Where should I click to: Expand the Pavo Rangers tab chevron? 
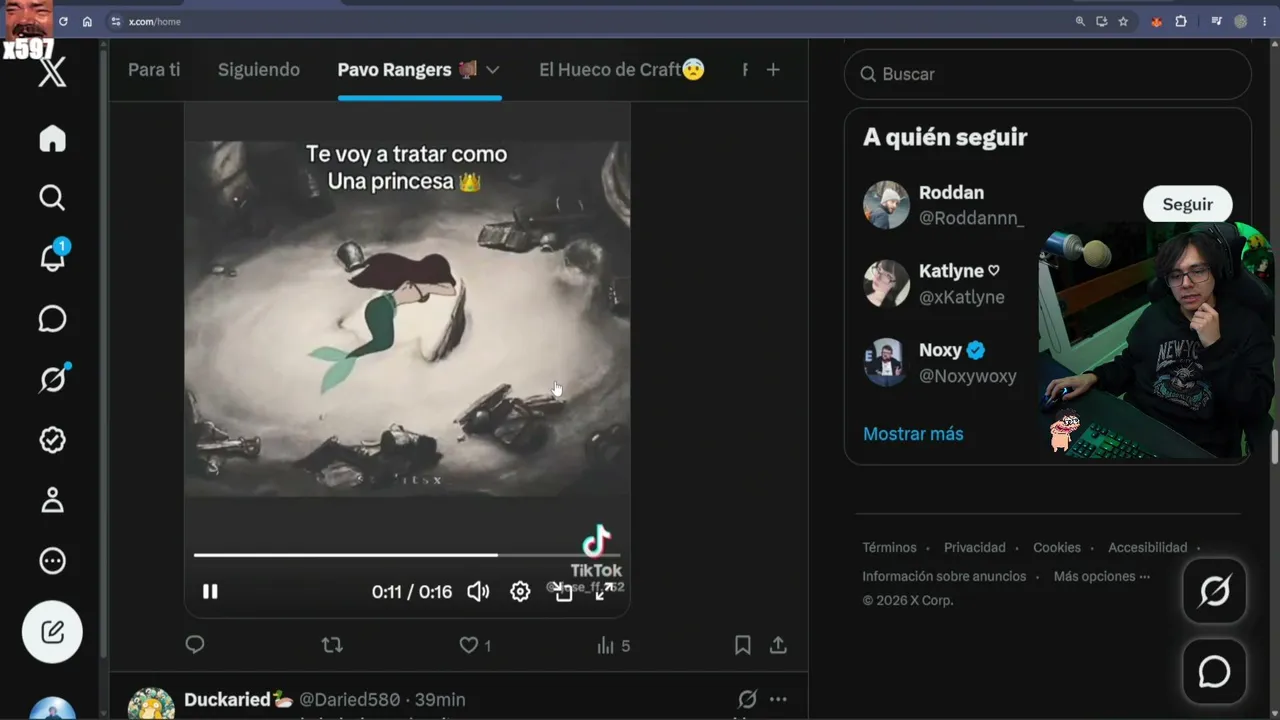pos(492,70)
